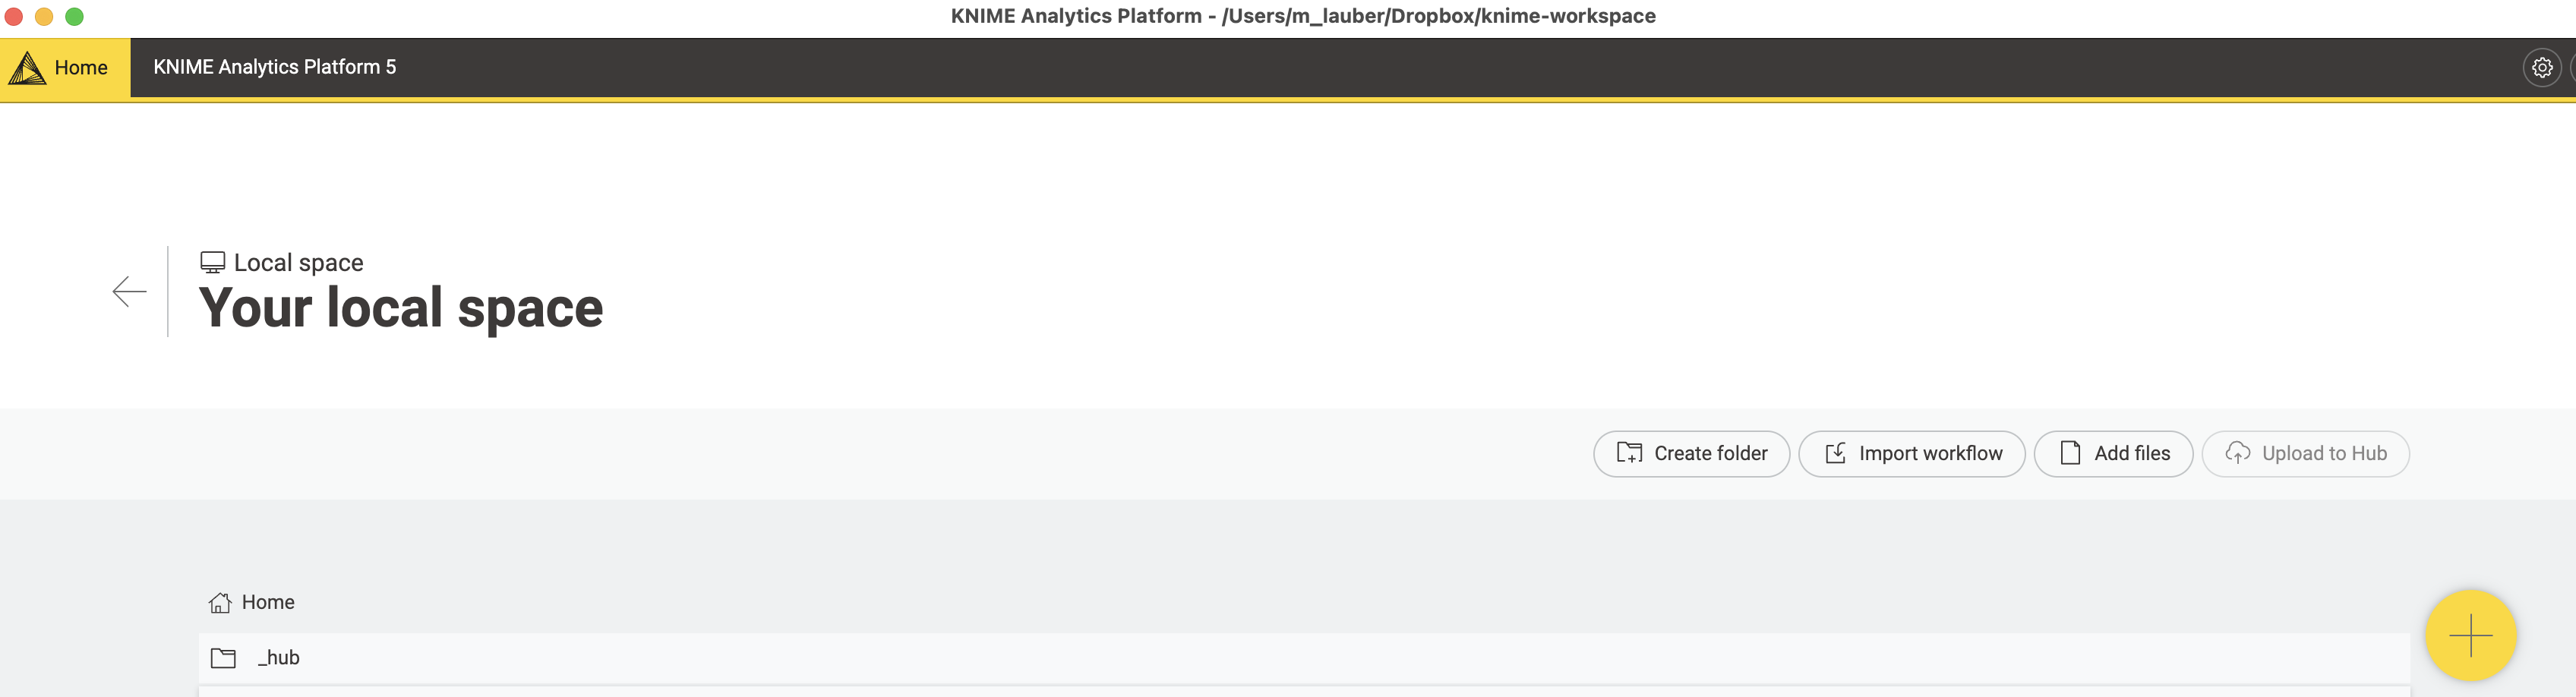2576x697 pixels.
Task: Click the Create folder button
Action: click(x=1691, y=454)
